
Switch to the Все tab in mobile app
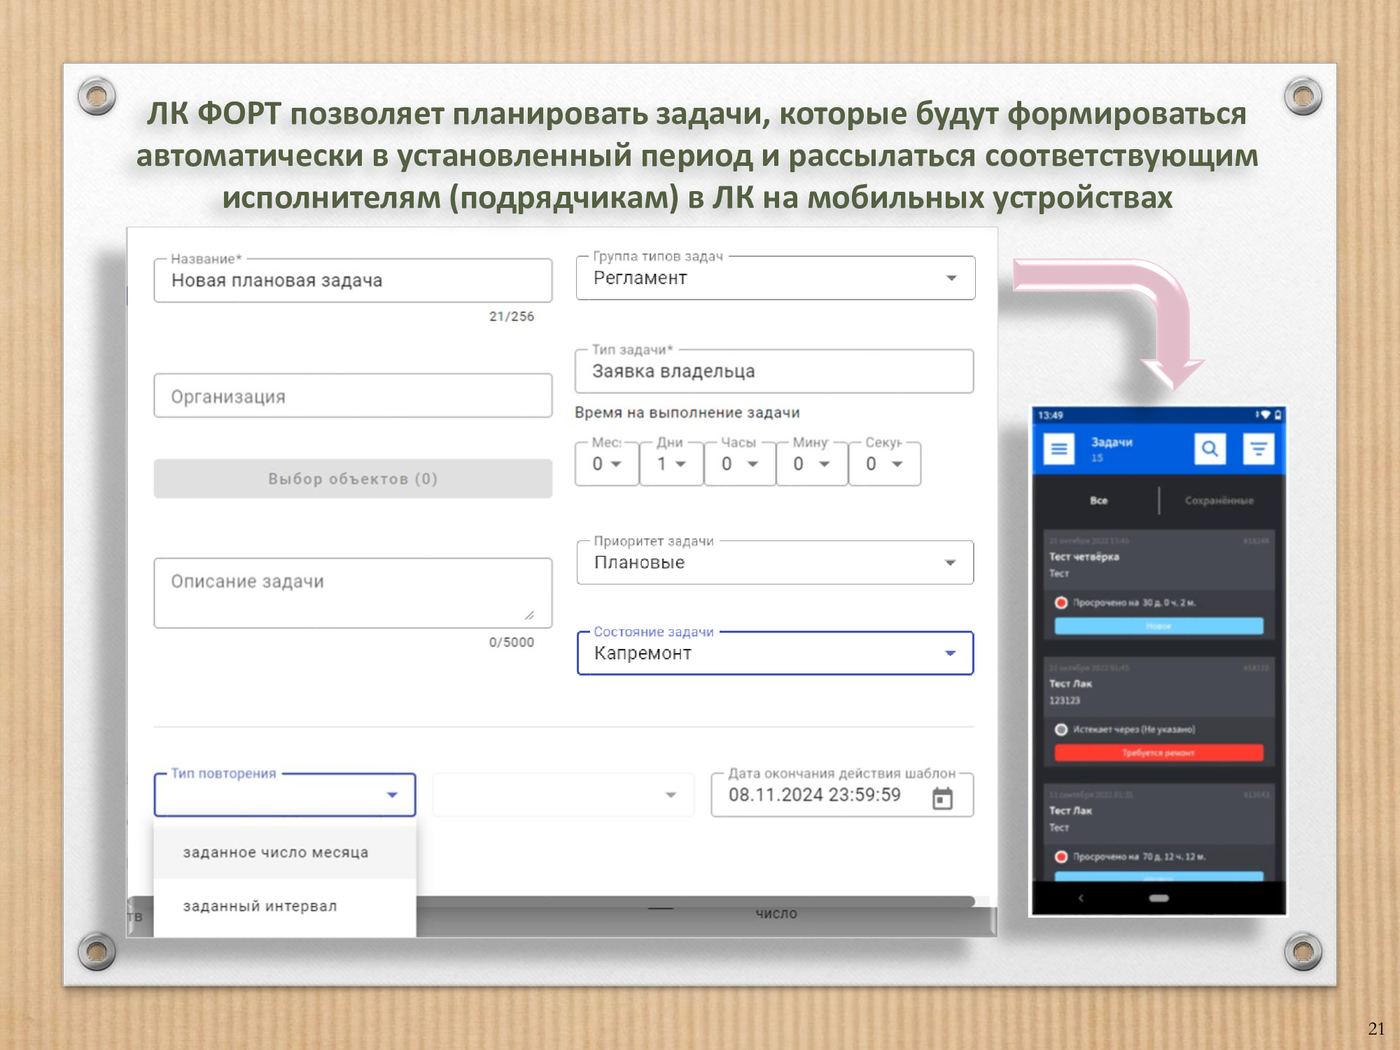click(x=1099, y=500)
